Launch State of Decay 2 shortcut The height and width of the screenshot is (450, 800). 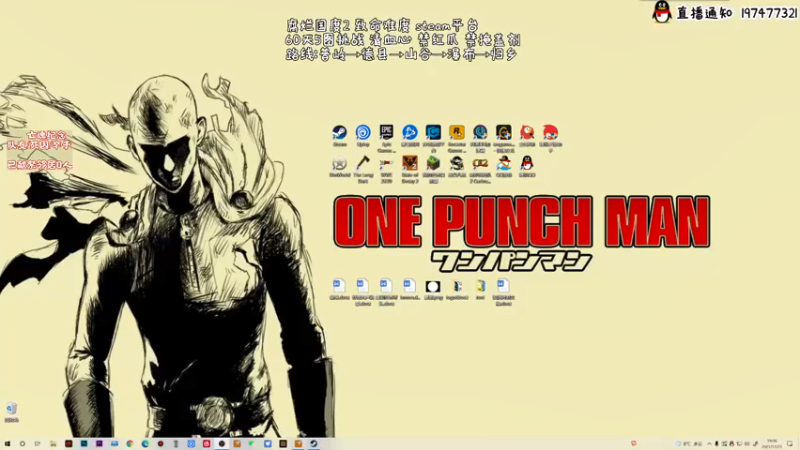point(410,169)
